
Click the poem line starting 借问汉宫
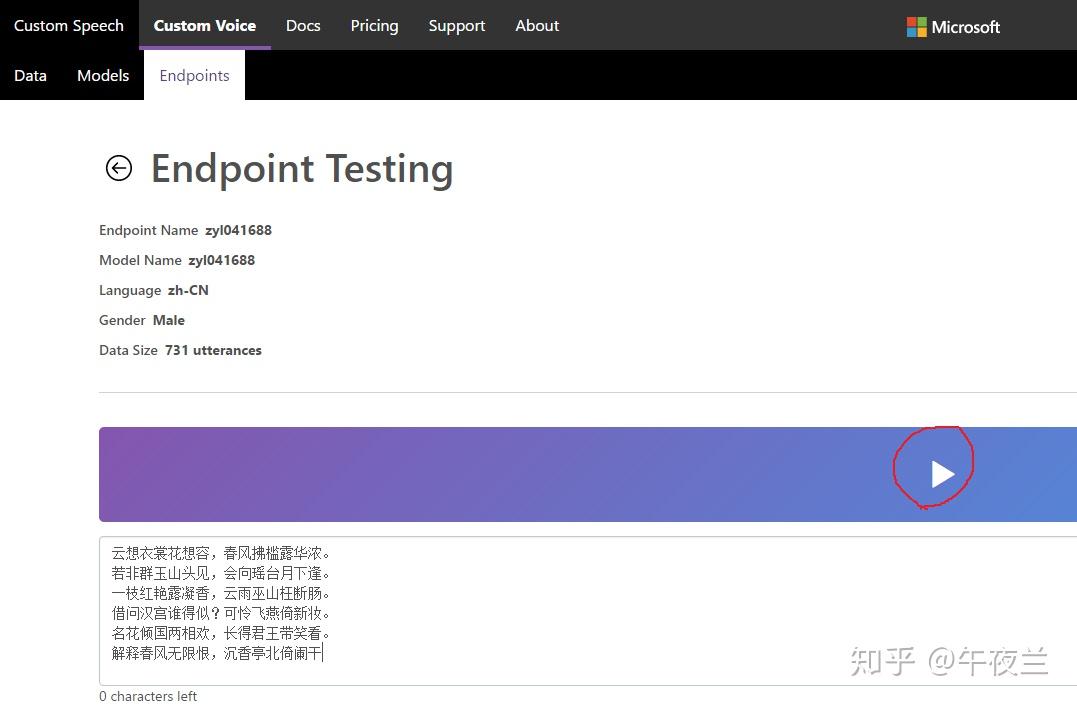pos(220,613)
